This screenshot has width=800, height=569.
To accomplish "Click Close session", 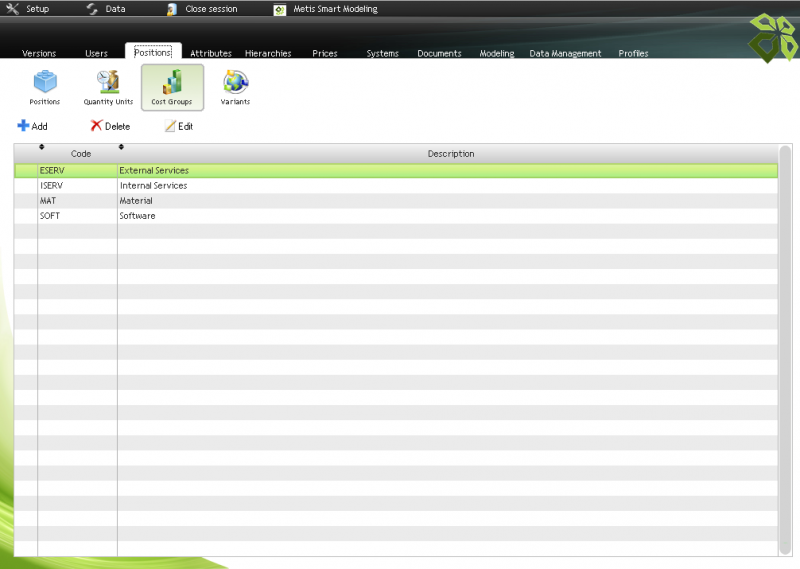I will [202, 9].
